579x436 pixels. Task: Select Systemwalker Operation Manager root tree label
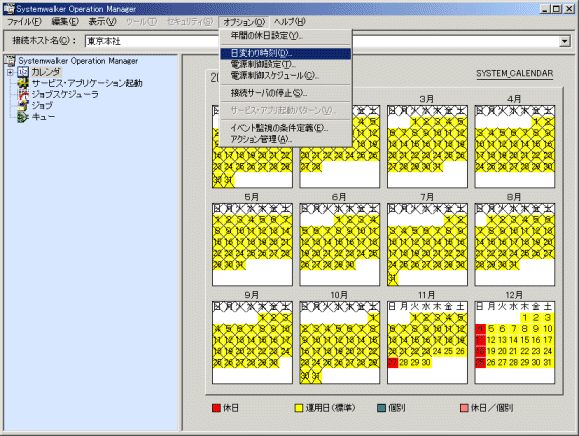(x=78, y=61)
